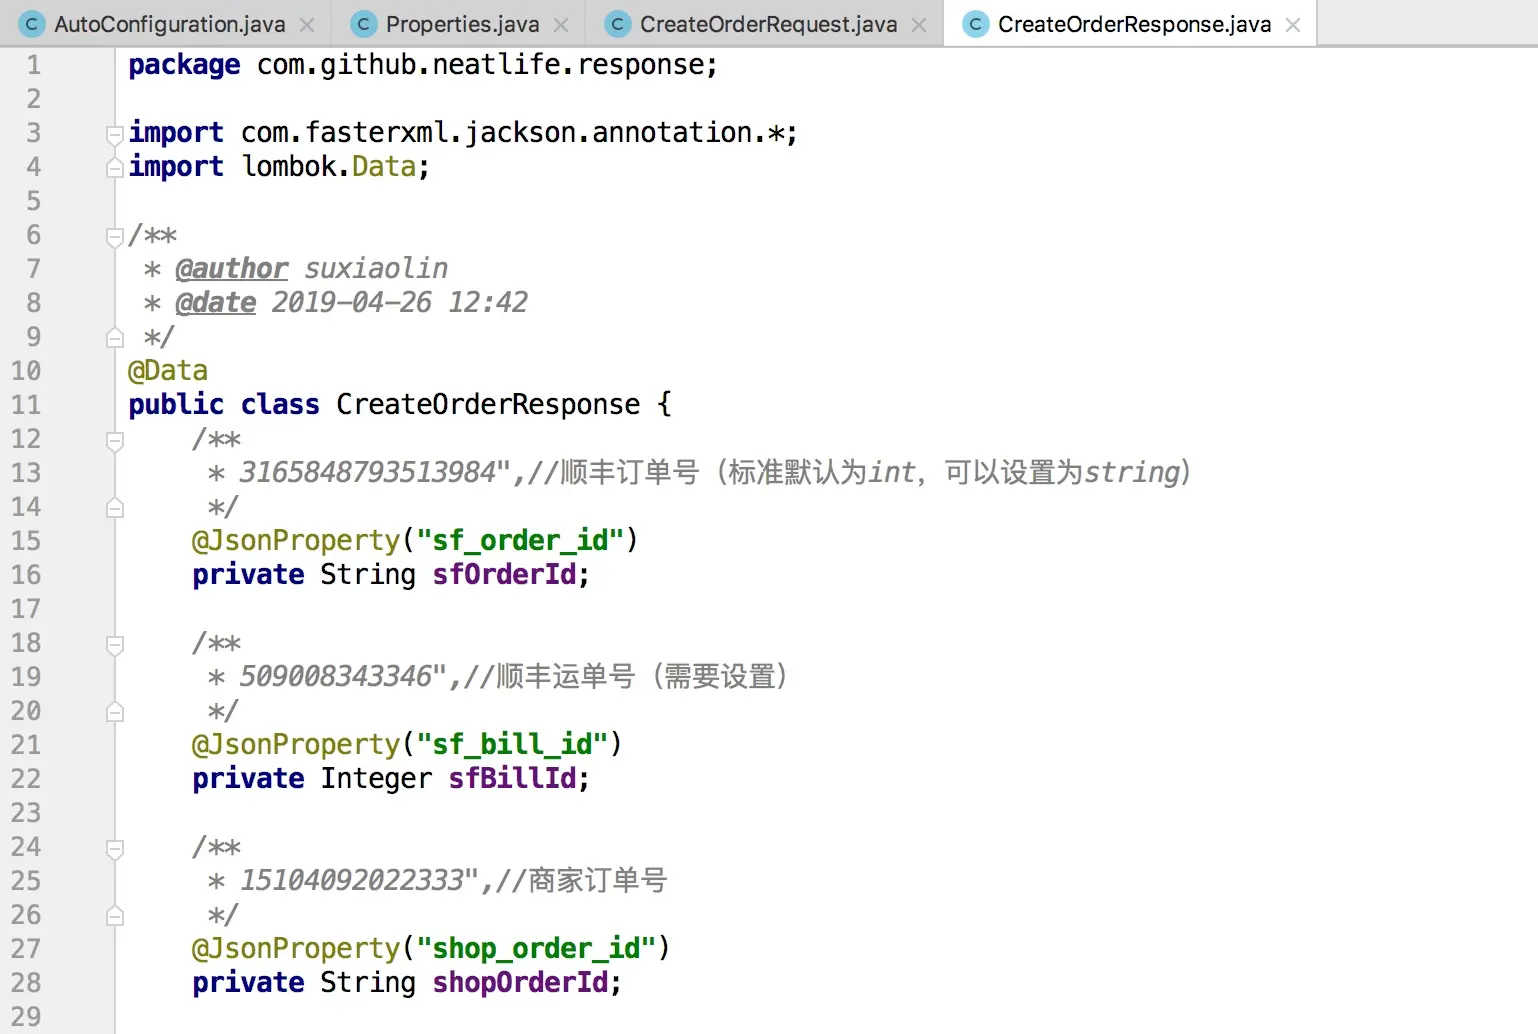Screen dimensions: 1538x1034
Task: Click the Javadoc fold end marker at line 9
Action: 115,338
